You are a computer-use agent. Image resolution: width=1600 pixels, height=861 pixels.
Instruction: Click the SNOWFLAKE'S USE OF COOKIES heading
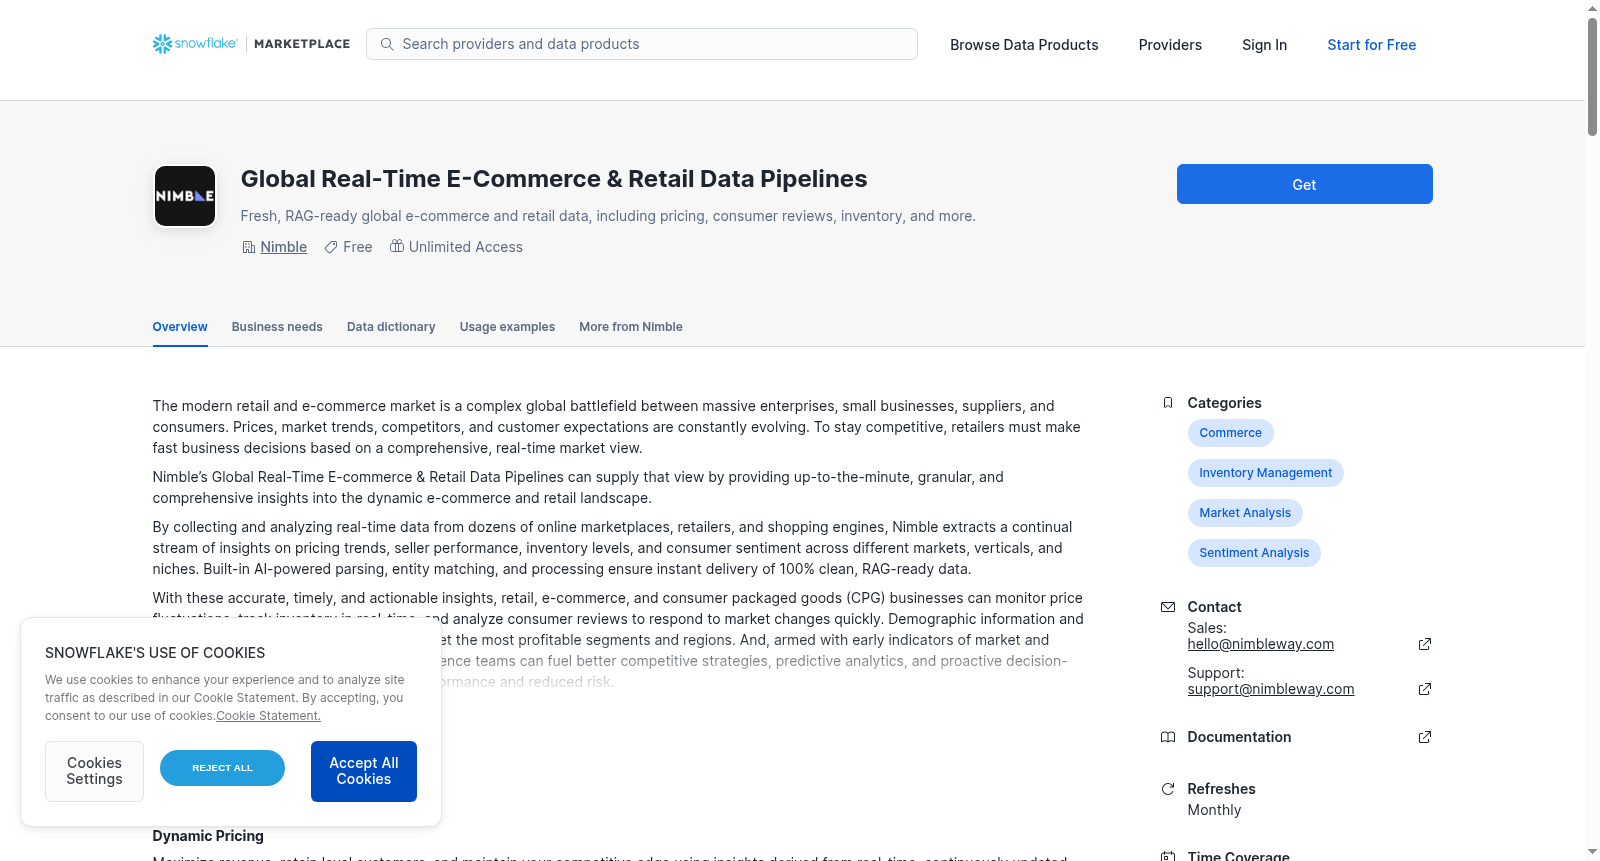click(x=155, y=653)
